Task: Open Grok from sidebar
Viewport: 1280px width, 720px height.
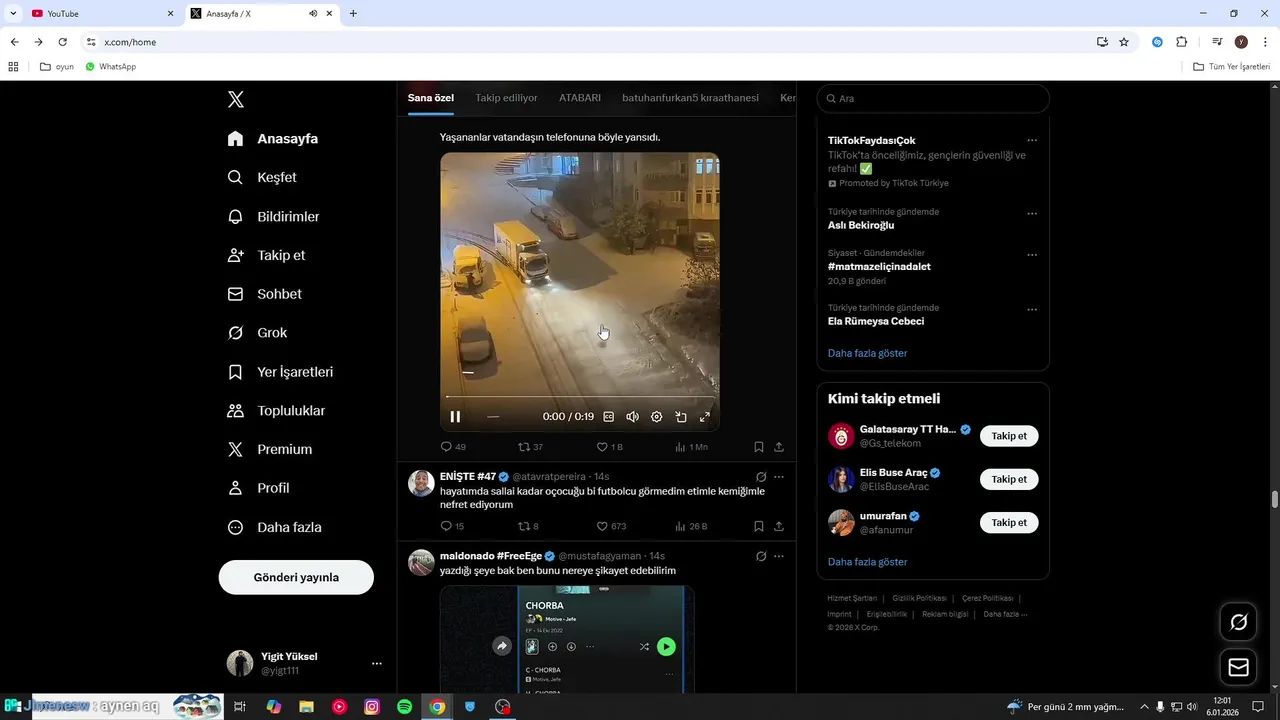Action: (x=257, y=333)
